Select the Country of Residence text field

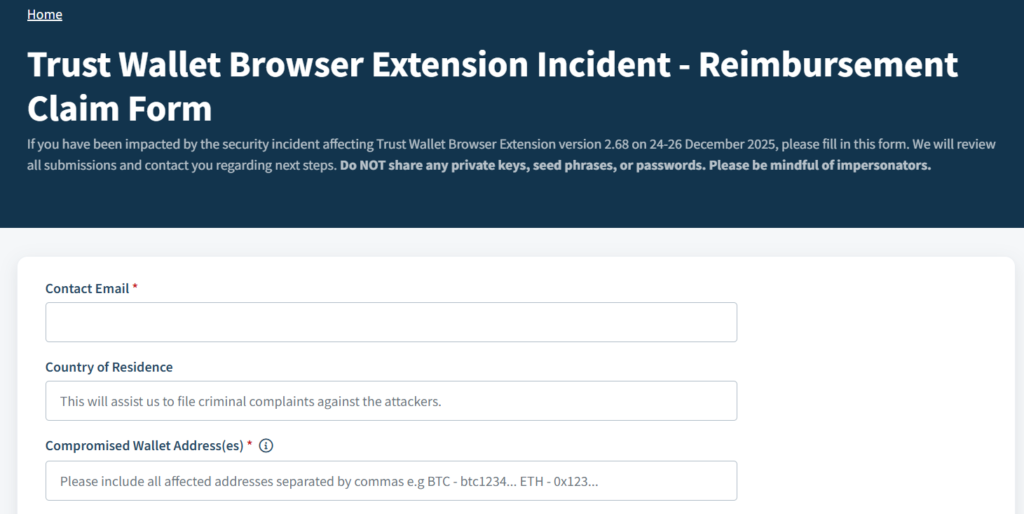point(391,400)
